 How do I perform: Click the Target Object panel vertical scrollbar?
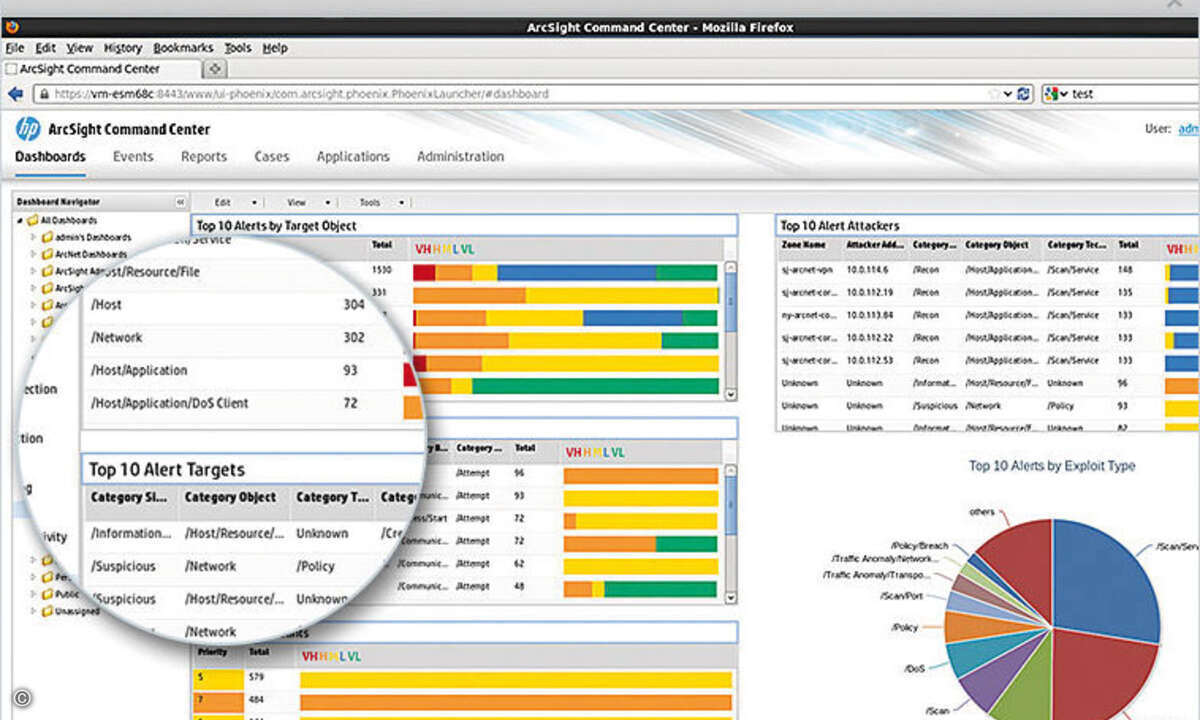pos(731,330)
